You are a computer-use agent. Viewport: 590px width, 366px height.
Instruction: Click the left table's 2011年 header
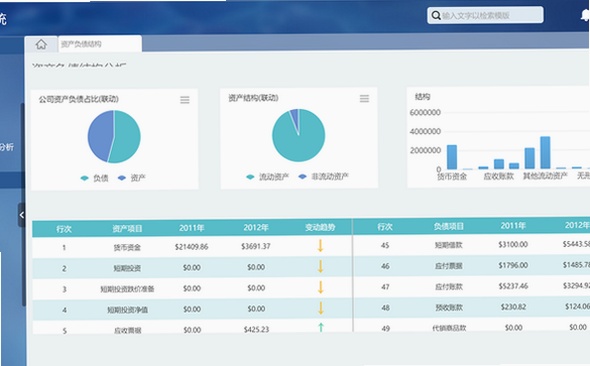[192, 228]
